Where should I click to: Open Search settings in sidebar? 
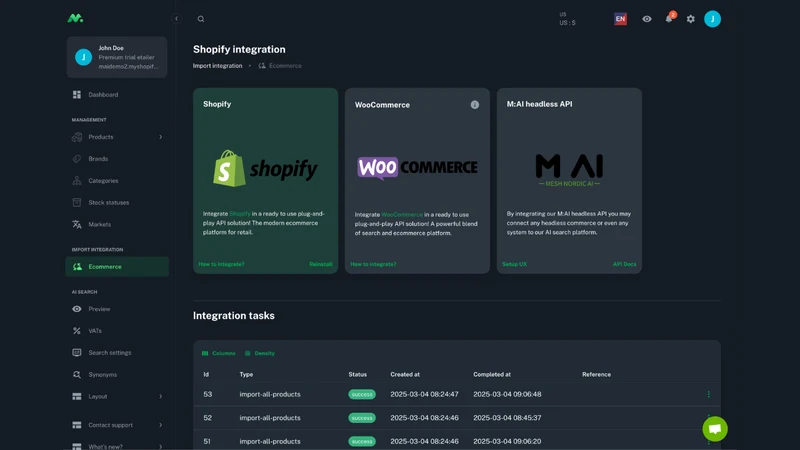coord(117,353)
